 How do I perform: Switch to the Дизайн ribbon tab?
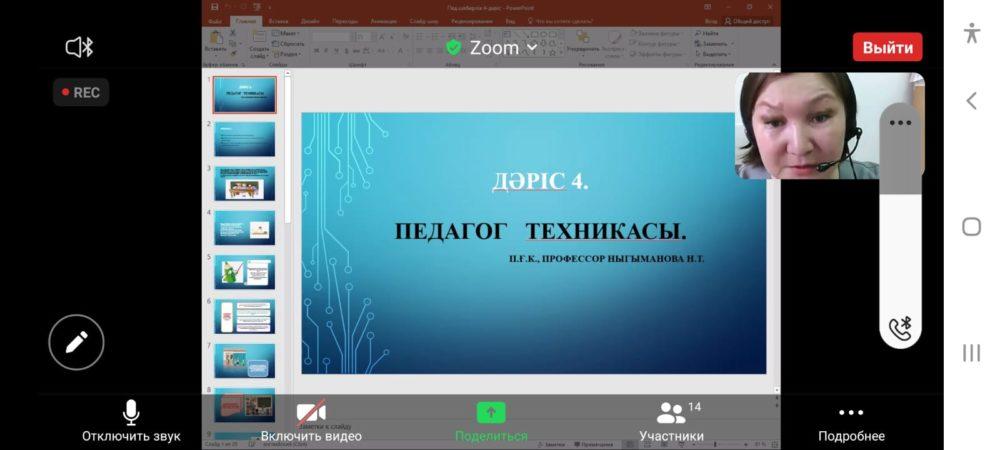click(312, 22)
